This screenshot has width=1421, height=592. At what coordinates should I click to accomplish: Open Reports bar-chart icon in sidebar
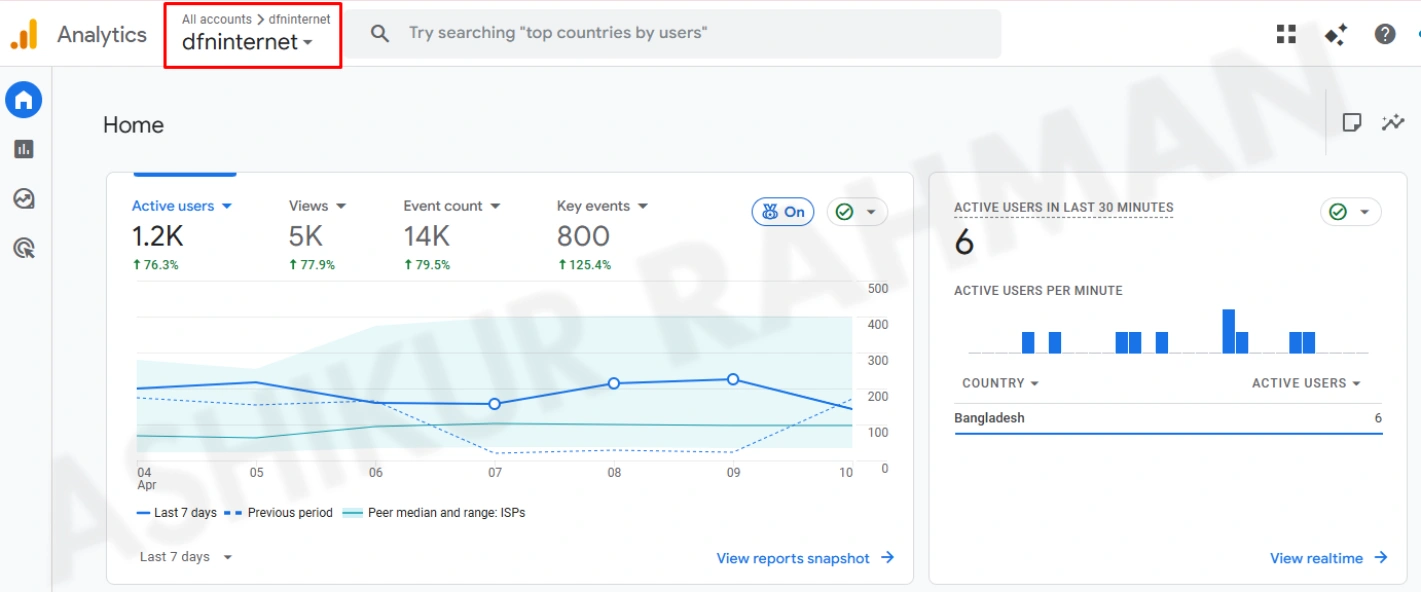[24, 149]
